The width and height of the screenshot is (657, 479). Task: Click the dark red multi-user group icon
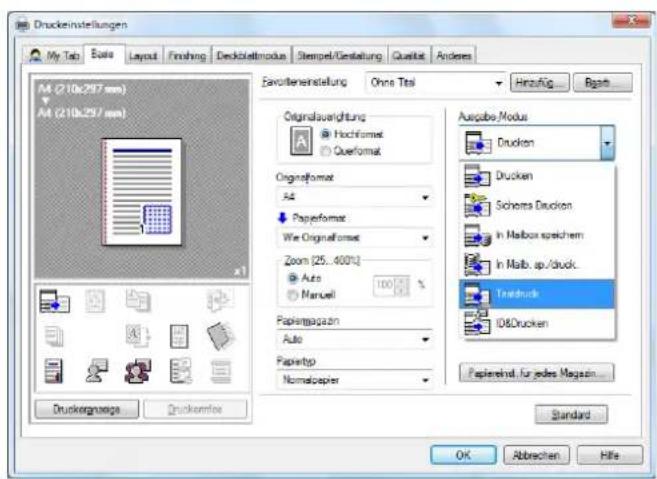[138, 371]
